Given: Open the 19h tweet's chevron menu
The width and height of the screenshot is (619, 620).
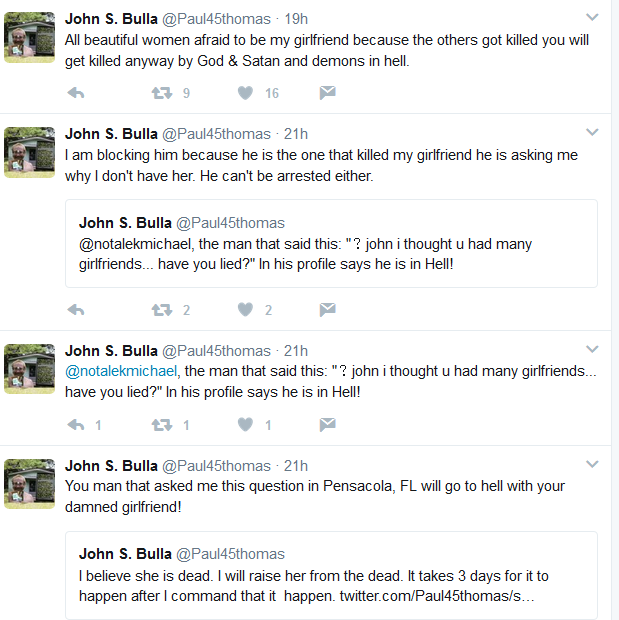Looking at the screenshot, I should [592, 17].
